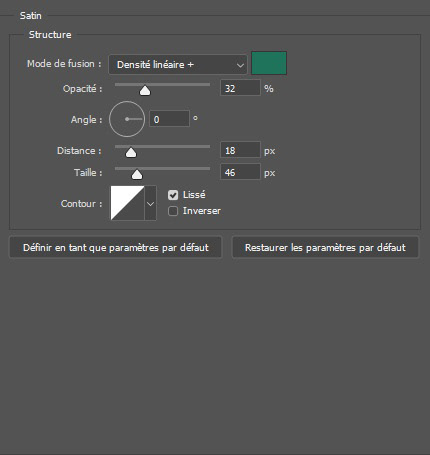This screenshot has width=430, height=455.
Task: Open the Mode de fusion dropdown
Action: [x=178, y=64]
